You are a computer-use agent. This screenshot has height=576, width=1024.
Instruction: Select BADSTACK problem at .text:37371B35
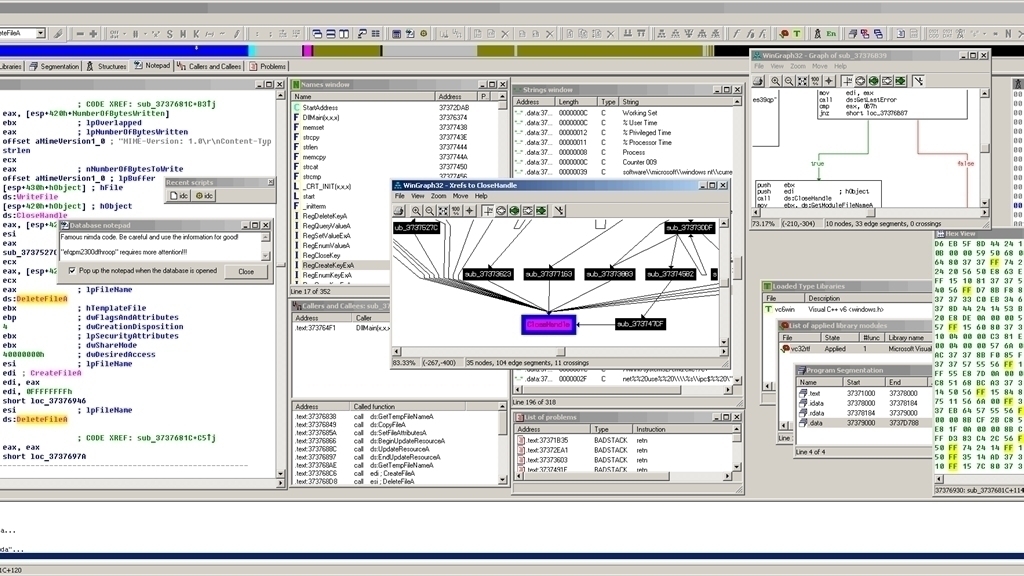point(625,441)
